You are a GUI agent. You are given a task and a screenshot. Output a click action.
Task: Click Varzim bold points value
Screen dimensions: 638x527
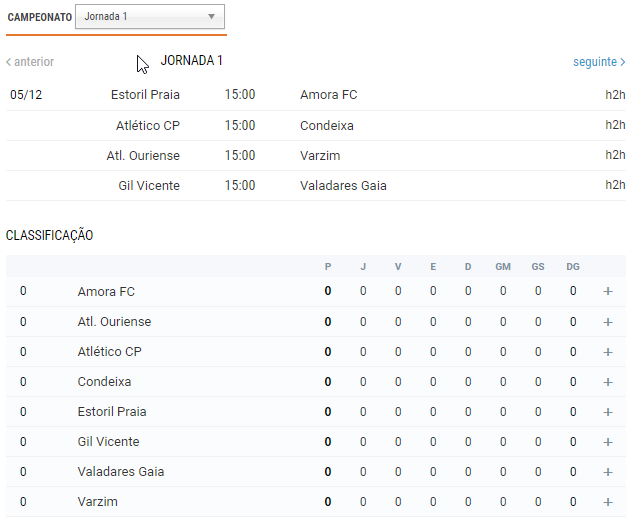(328, 502)
